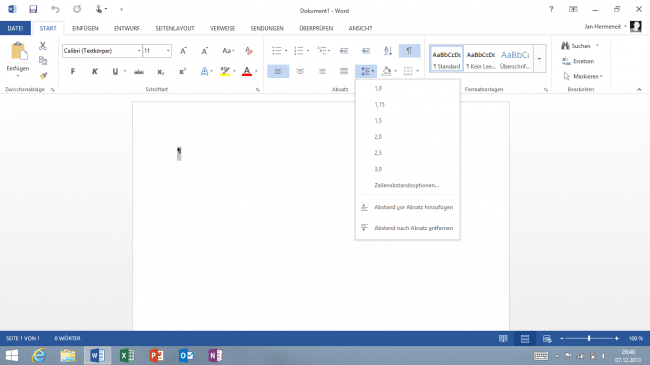This screenshot has height=365, width=650.
Task: Open Schriftart dialog launcher
Action: tap(257, 90)
